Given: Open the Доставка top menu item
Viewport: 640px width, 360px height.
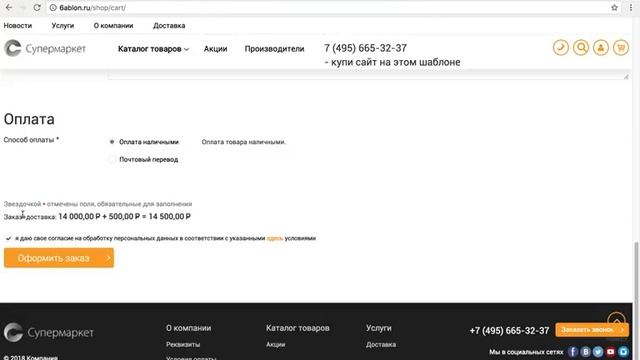Looking at the screenshot, I should point(169,25).
